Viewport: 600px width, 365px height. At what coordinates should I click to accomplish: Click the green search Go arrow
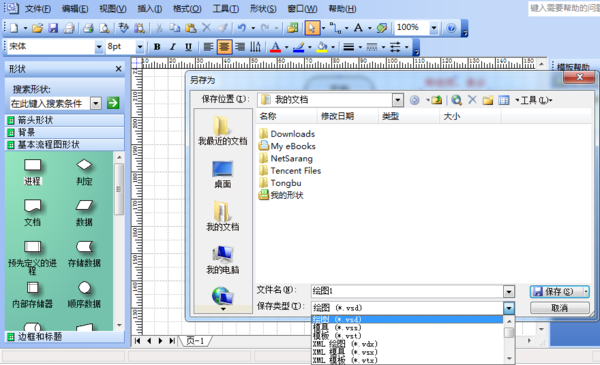point(113,103)
